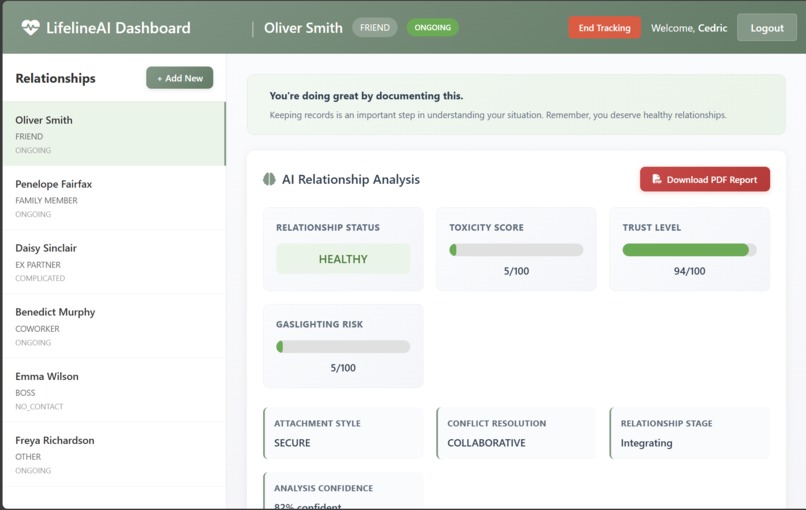Click the Toxicity Score progress bar
Screen dimensions: 806x510
[516, 250]
